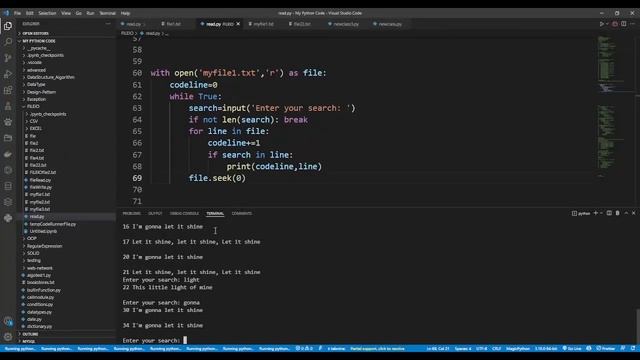
Task: Open the Edit menu
Action: coord(29,13)
